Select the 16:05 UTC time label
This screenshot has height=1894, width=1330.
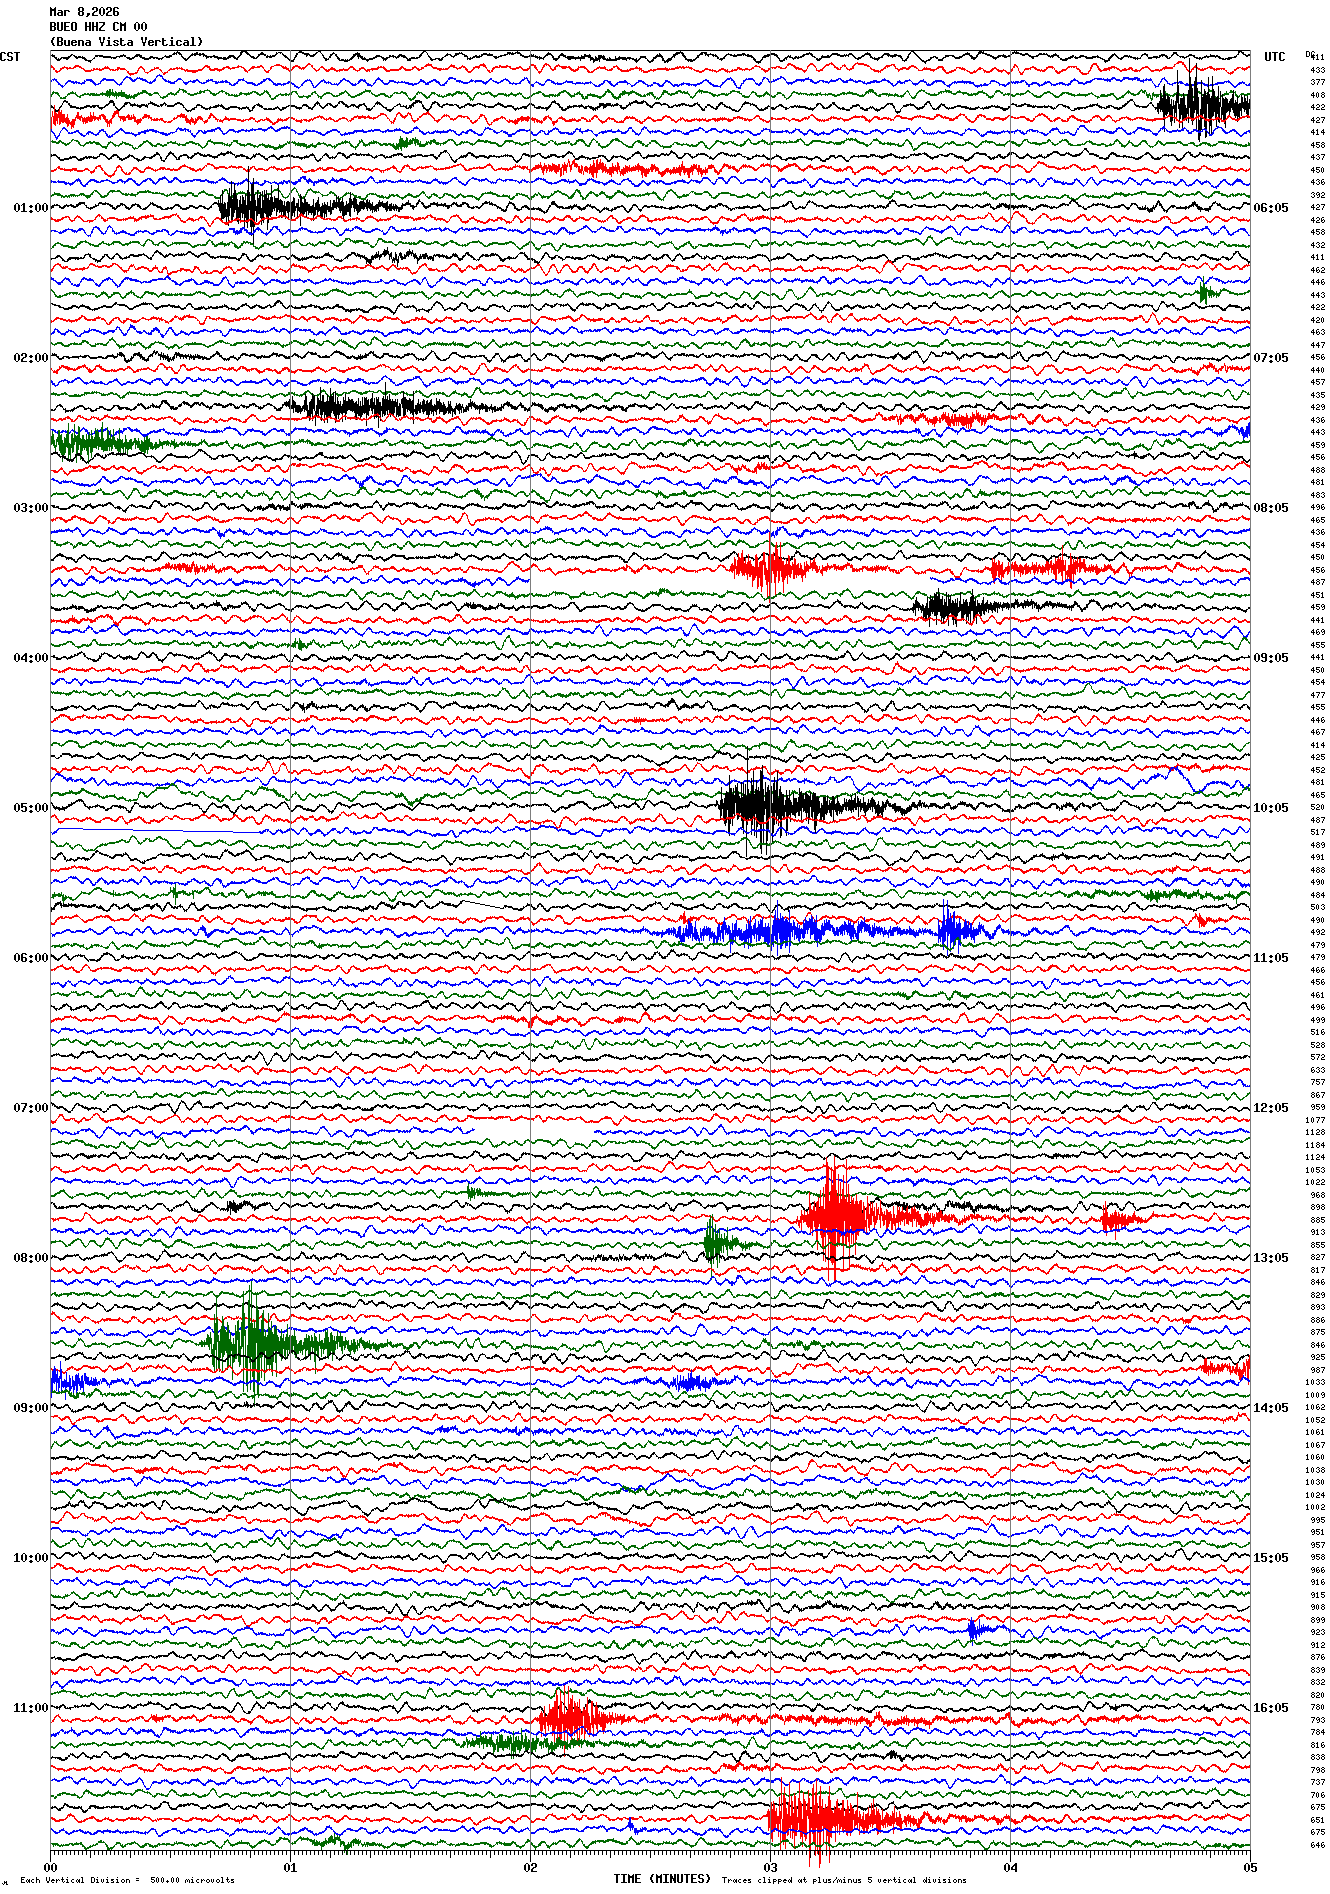(x=1270, y=1708)
